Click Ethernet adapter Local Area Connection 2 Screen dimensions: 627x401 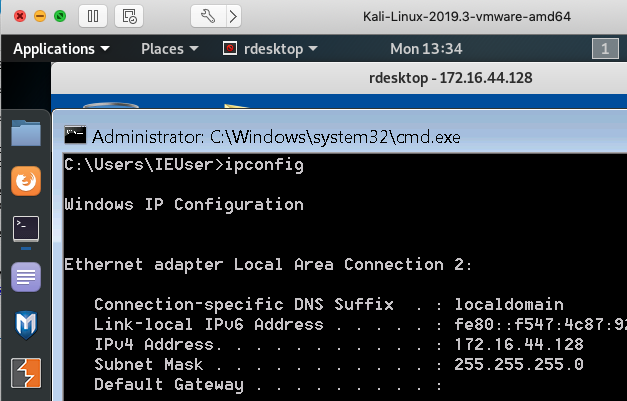(268, 264)
